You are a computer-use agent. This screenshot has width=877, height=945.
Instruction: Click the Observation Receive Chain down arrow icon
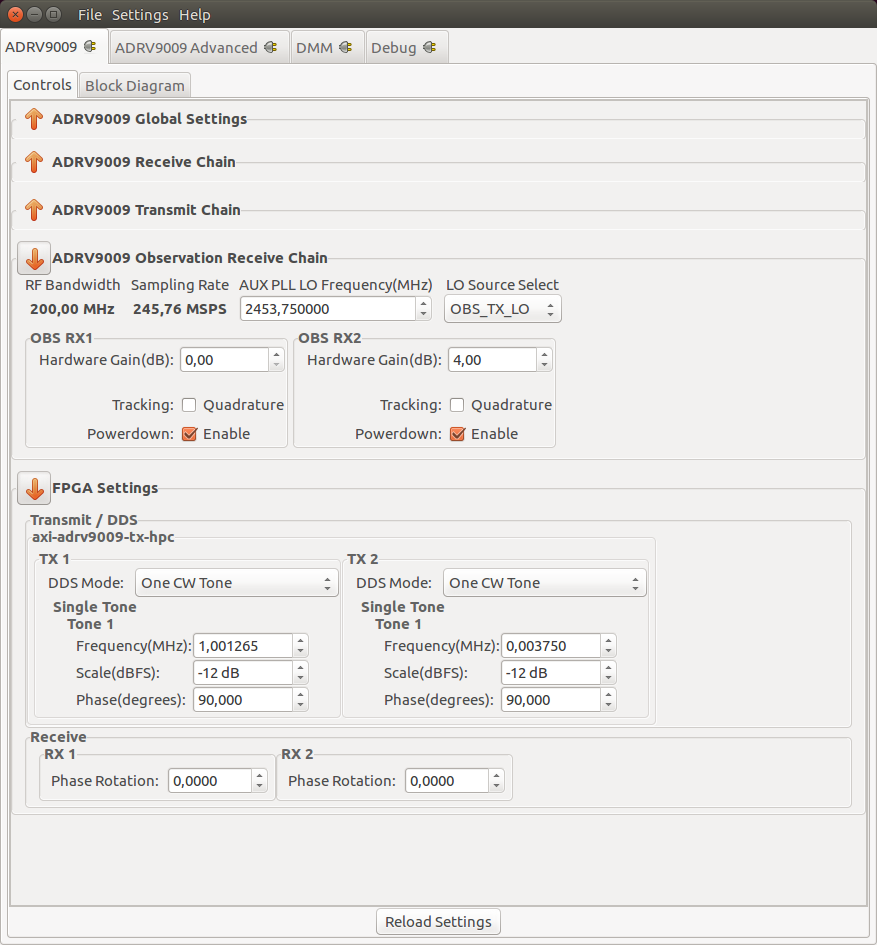click(33, 258)
